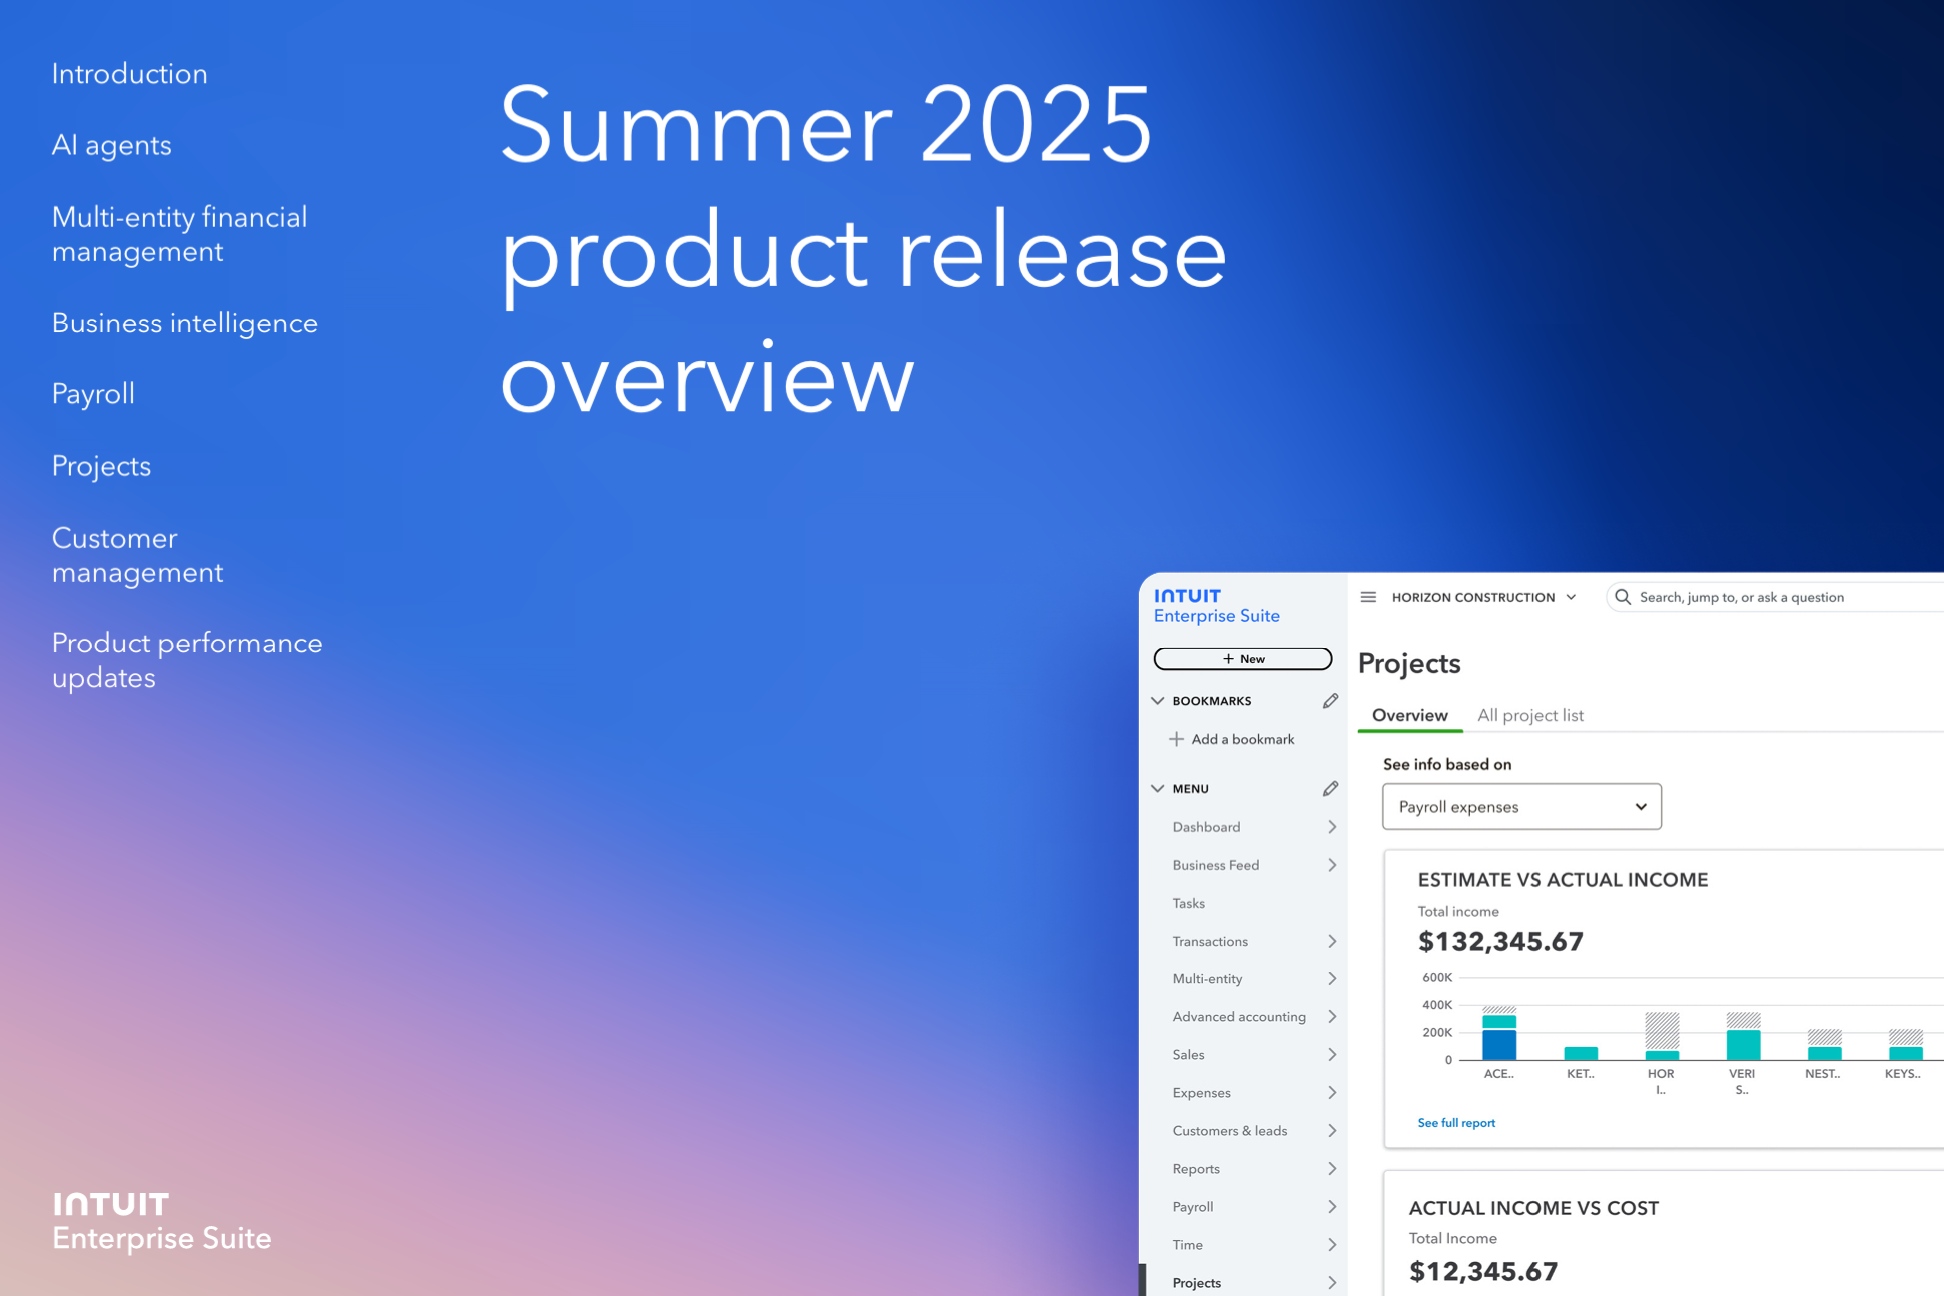Click the Intuit Enterprise Suite logo in app sidebar
This screenshot has height=1296, width=1944.
tap(1216, 605)
